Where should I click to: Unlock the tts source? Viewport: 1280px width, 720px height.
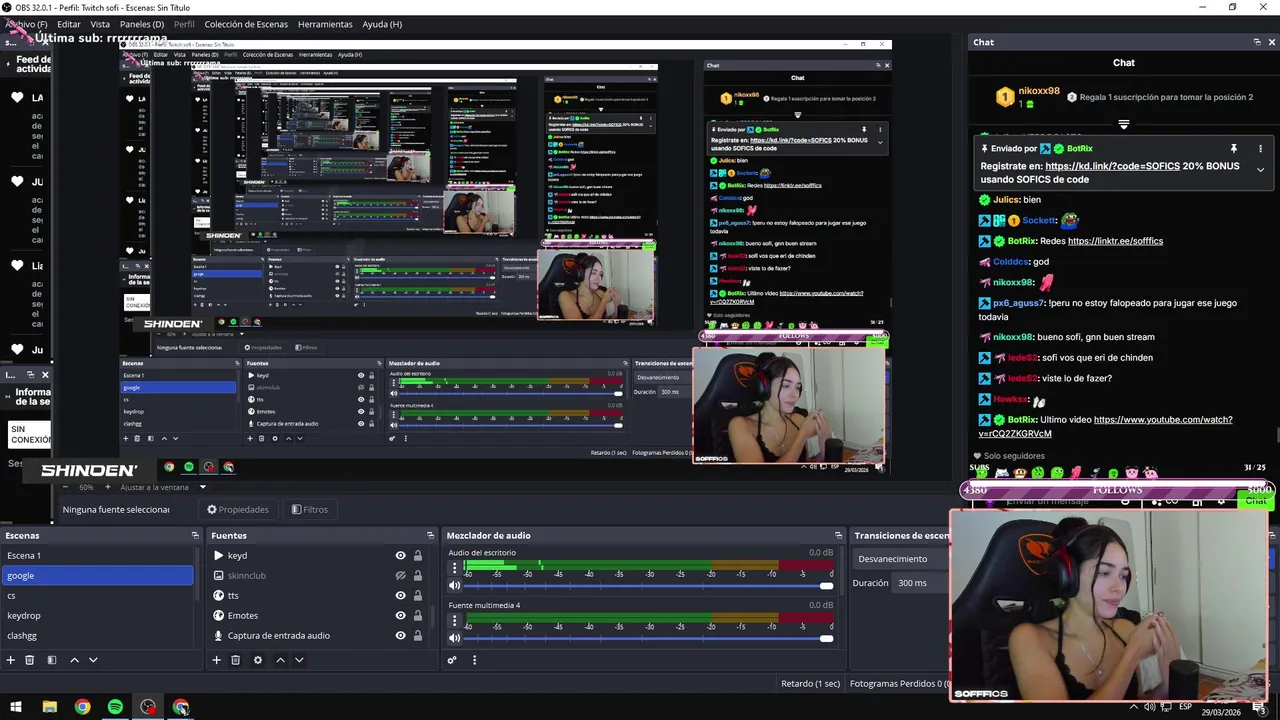[418, 596]
